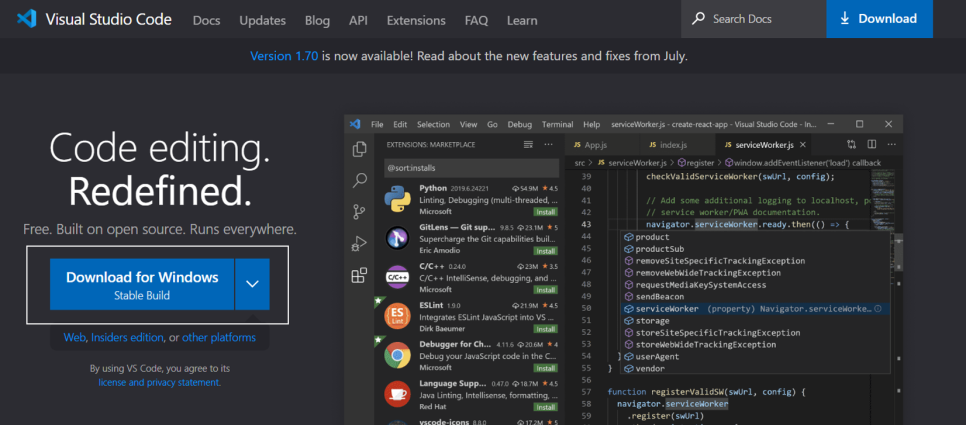966x425 pixels.
Task: Install the GitLens extension
Action: [545, 251]
